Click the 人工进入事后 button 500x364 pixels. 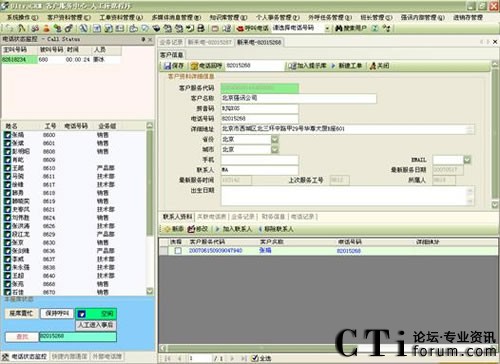click(96, 325)
